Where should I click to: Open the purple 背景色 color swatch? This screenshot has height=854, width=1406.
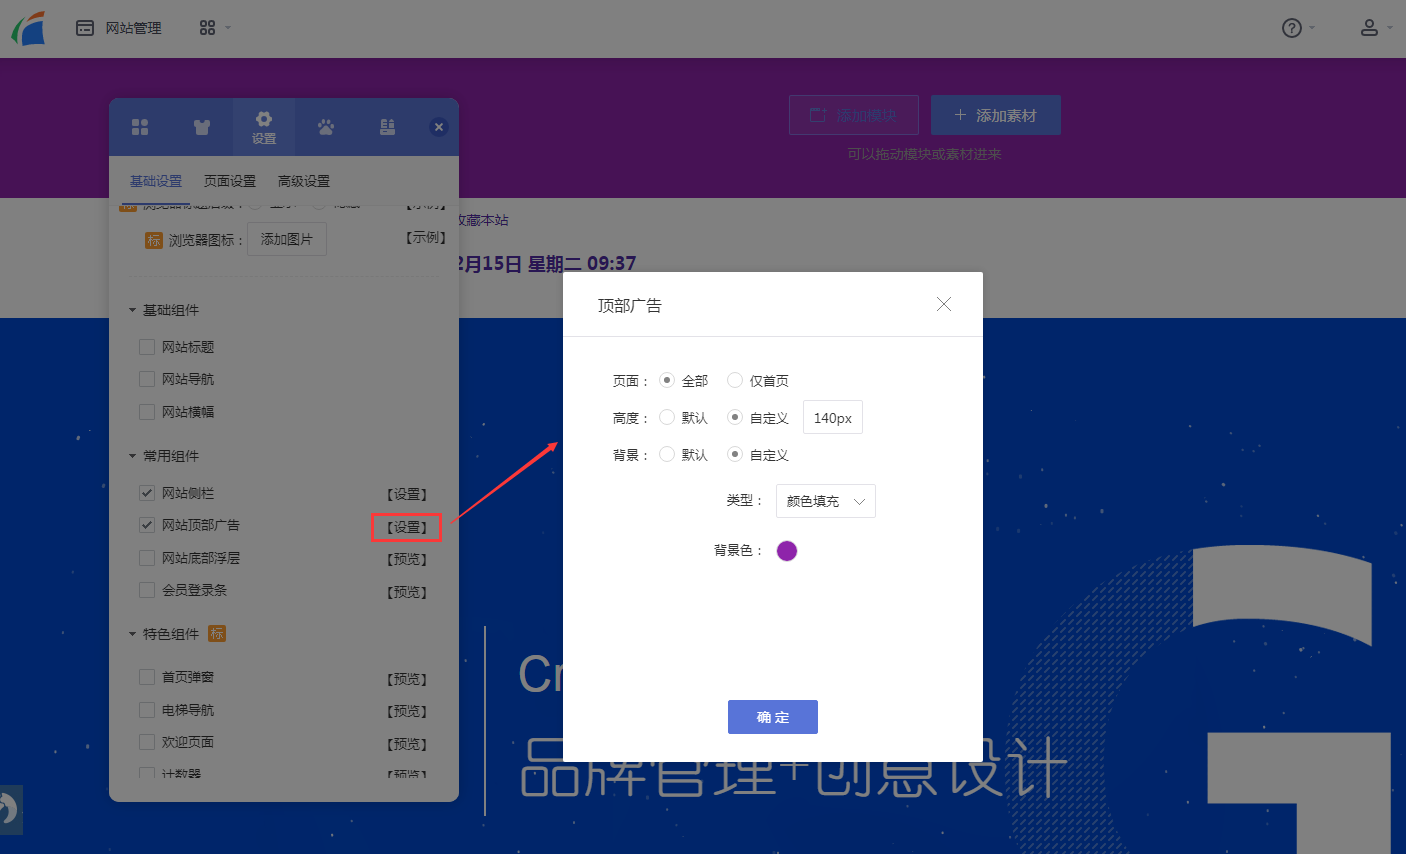click(x=787, y=551)
